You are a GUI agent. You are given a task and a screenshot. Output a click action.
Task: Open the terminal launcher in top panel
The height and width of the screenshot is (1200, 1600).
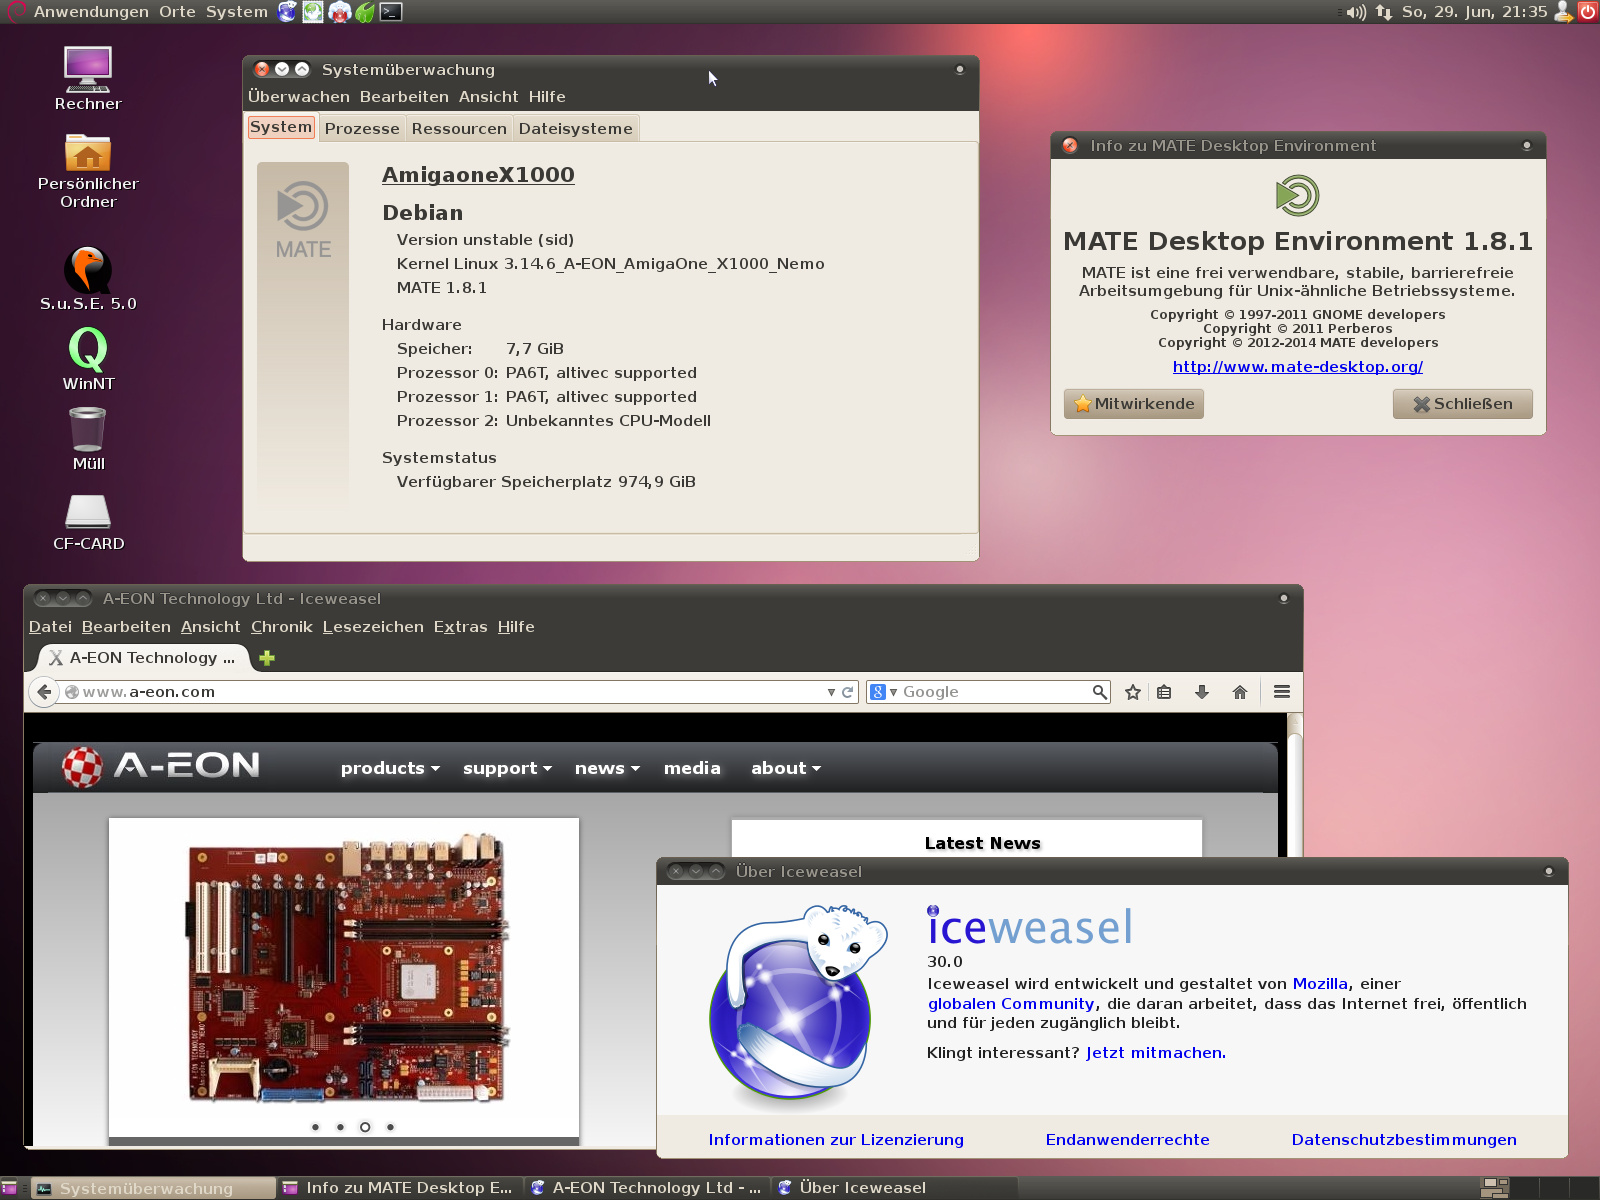click(392, 12)
